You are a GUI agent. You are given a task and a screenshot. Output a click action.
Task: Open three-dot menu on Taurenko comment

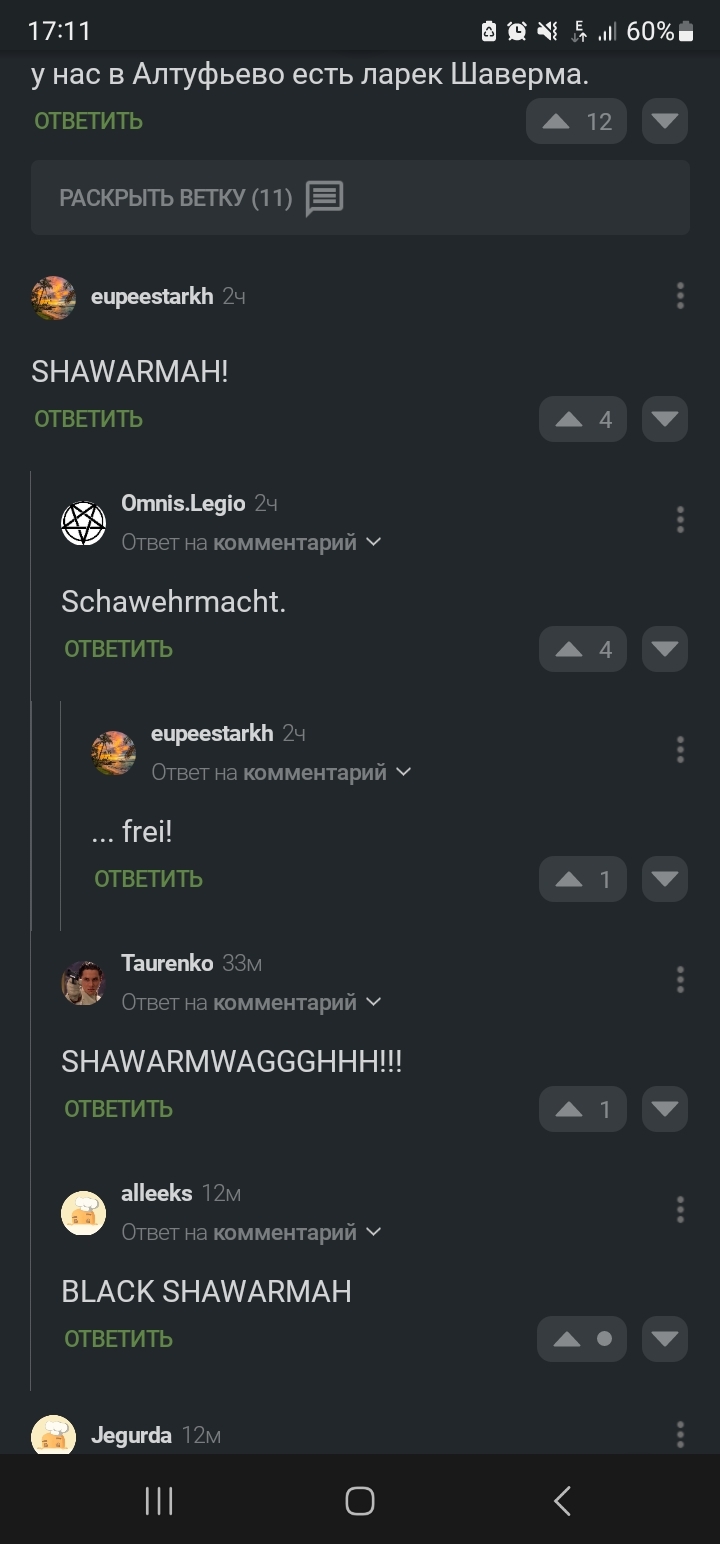(680, 980)
